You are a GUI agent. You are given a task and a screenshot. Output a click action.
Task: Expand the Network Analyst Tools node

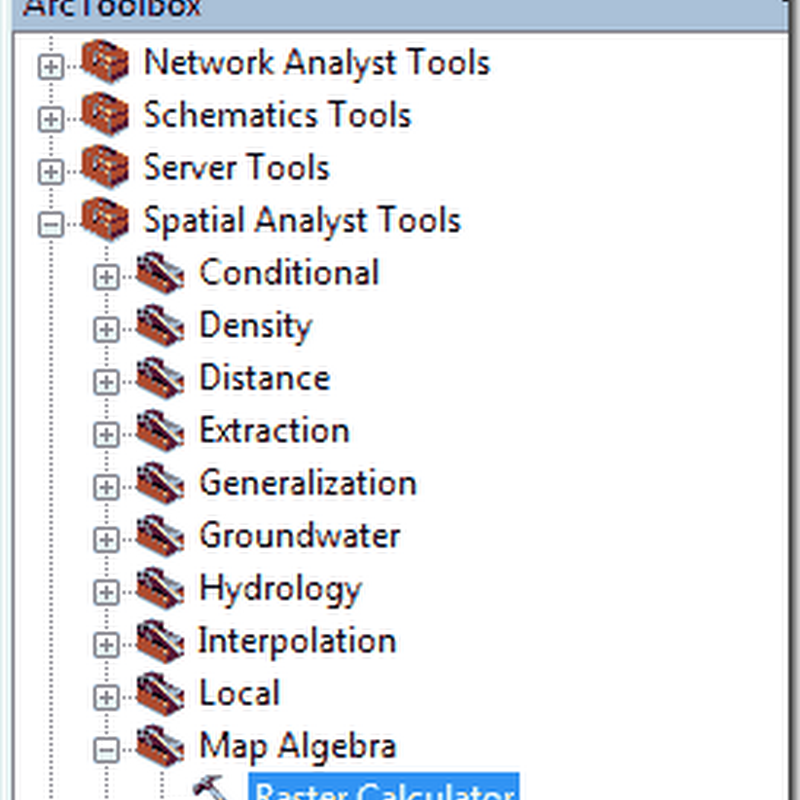[50, 67]
